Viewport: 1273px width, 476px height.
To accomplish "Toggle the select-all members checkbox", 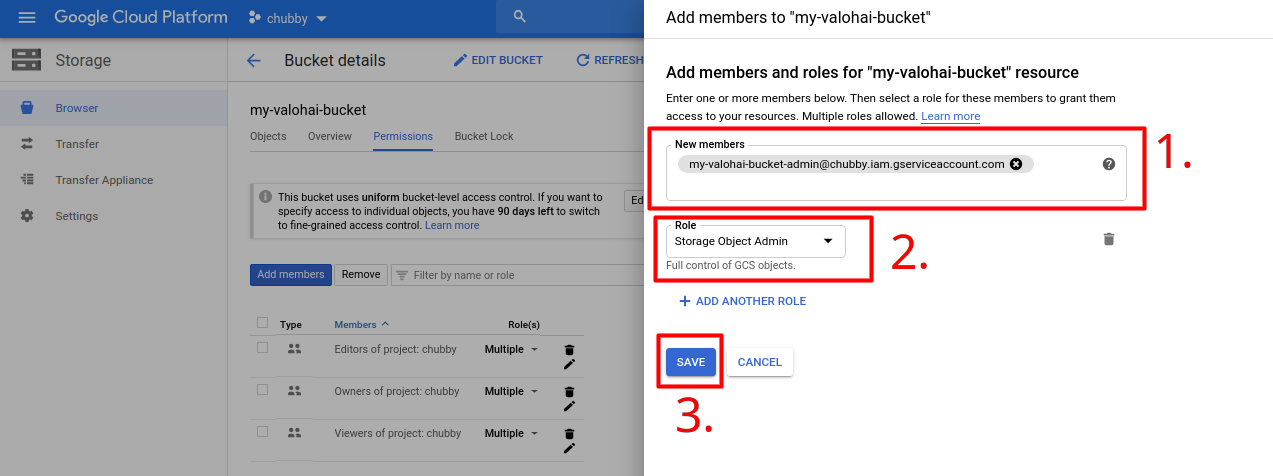I will coord(263,323).
